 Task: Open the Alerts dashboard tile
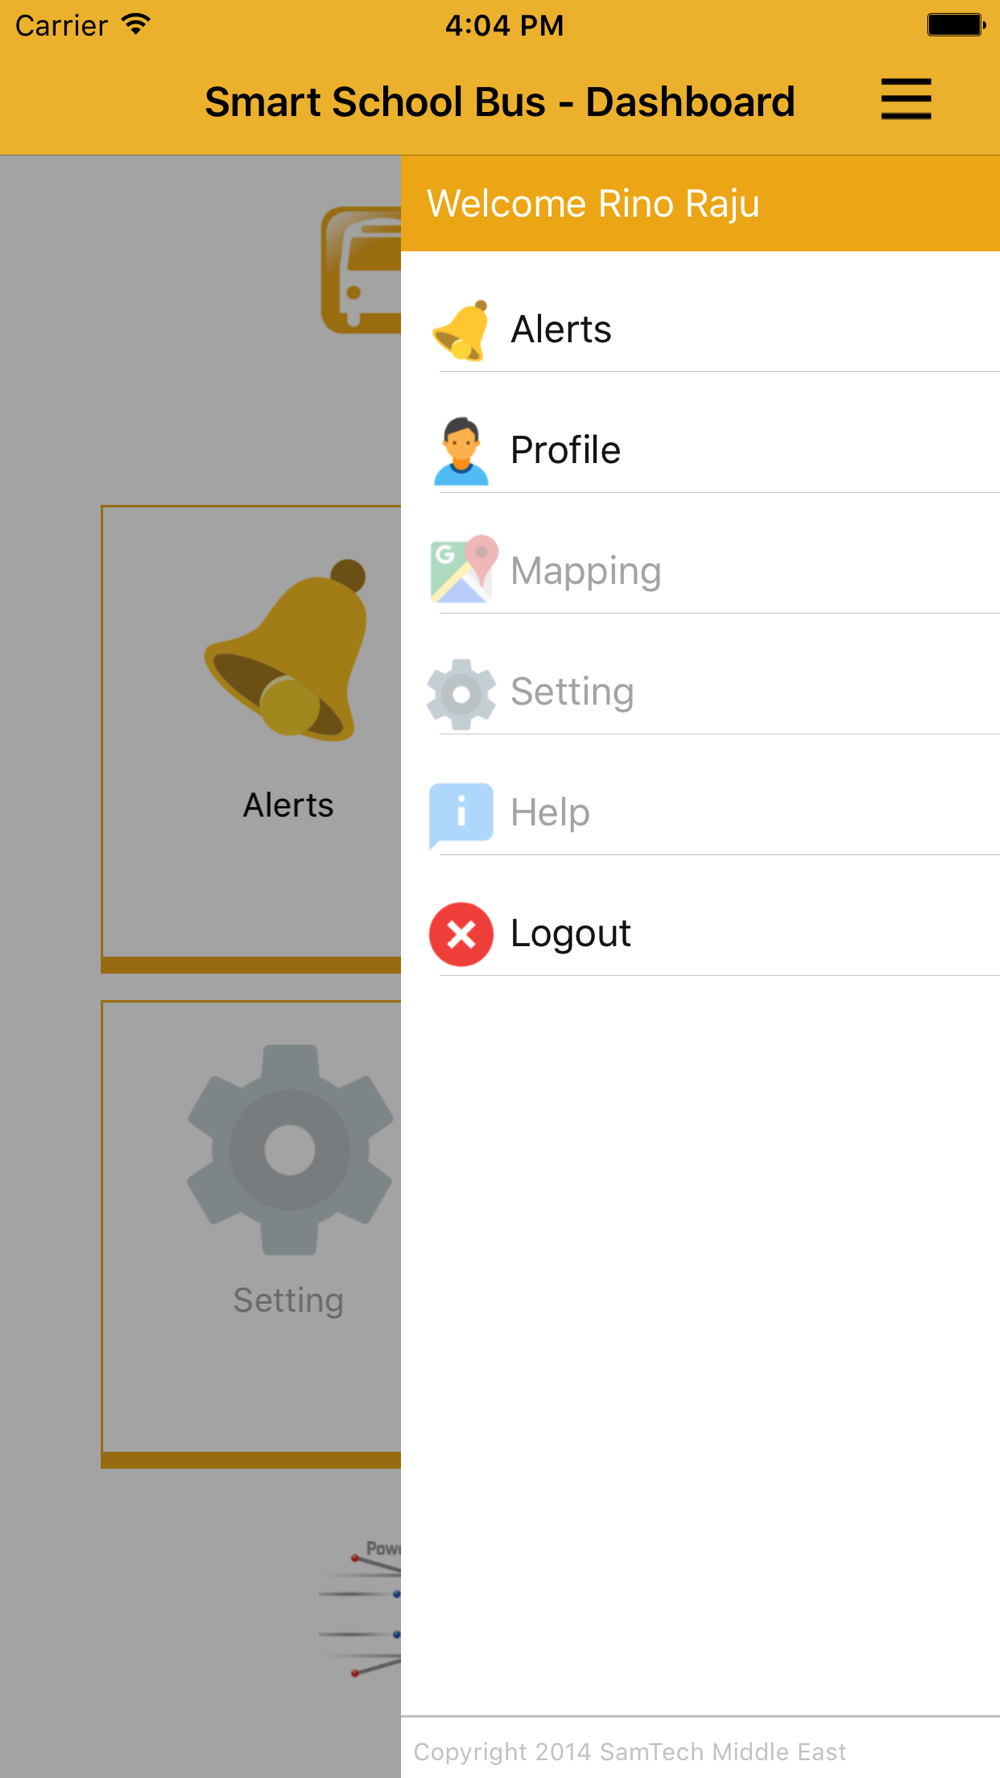(x=251, y=739)
